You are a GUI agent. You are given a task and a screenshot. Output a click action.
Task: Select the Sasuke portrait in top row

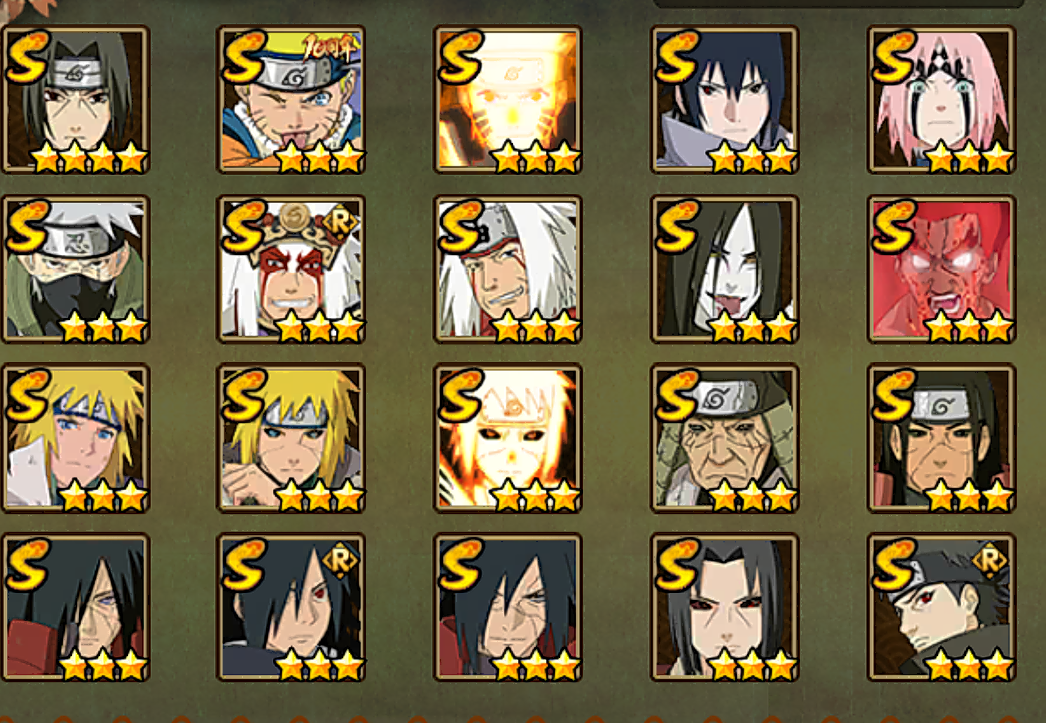(x=724, y=100)
